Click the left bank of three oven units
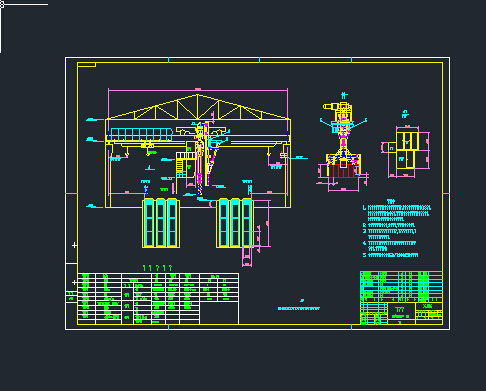The width and height of the screenshot is (486, 391). (161, 223)
